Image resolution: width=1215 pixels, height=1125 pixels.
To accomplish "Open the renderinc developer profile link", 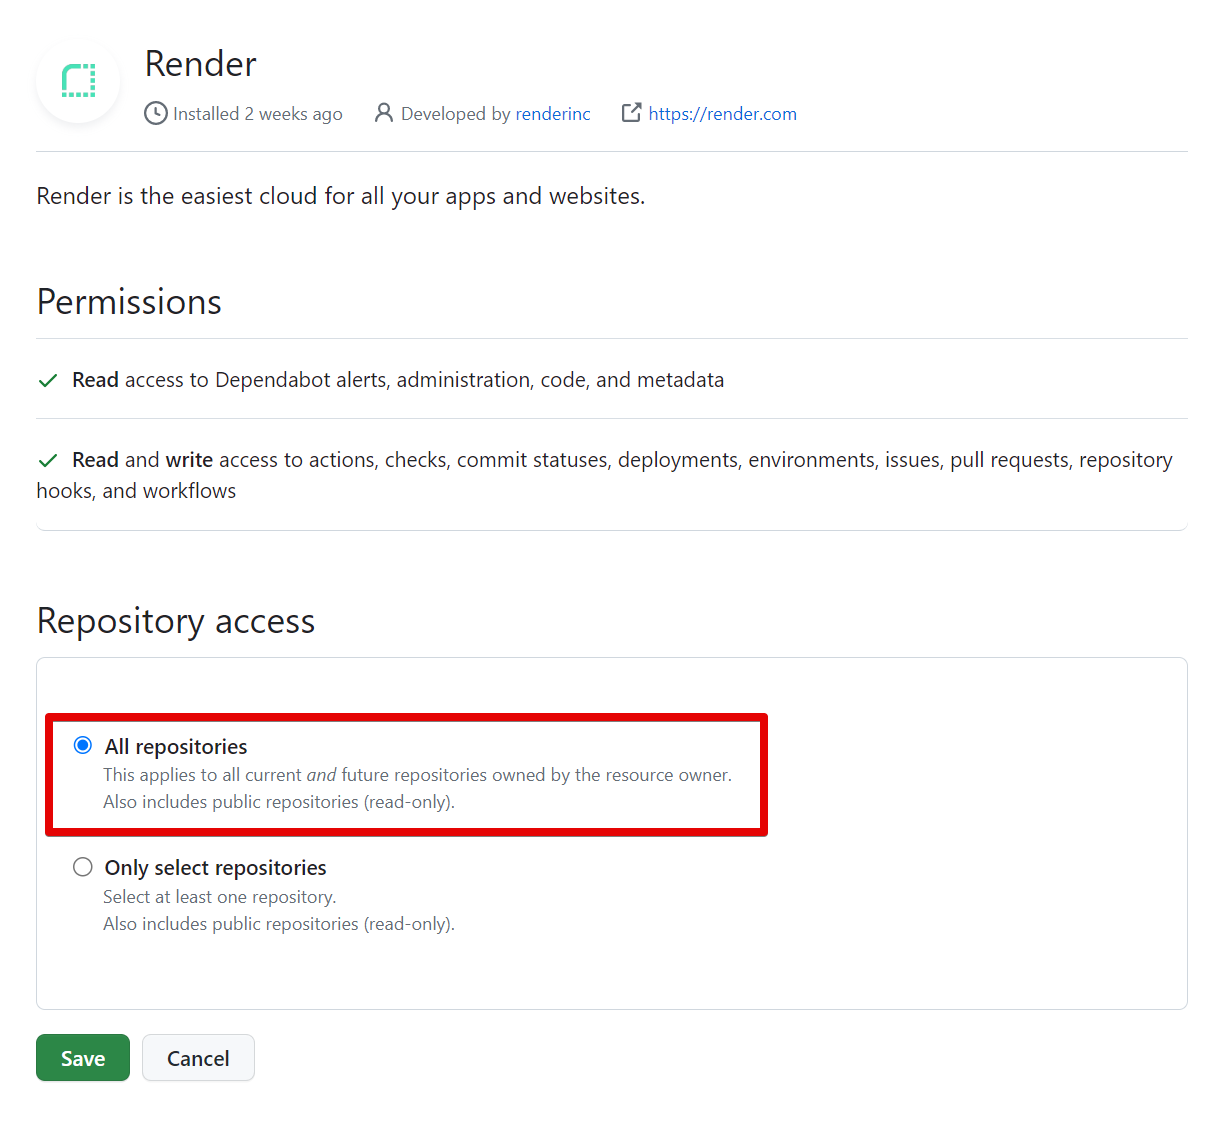I will click(553, 113).
